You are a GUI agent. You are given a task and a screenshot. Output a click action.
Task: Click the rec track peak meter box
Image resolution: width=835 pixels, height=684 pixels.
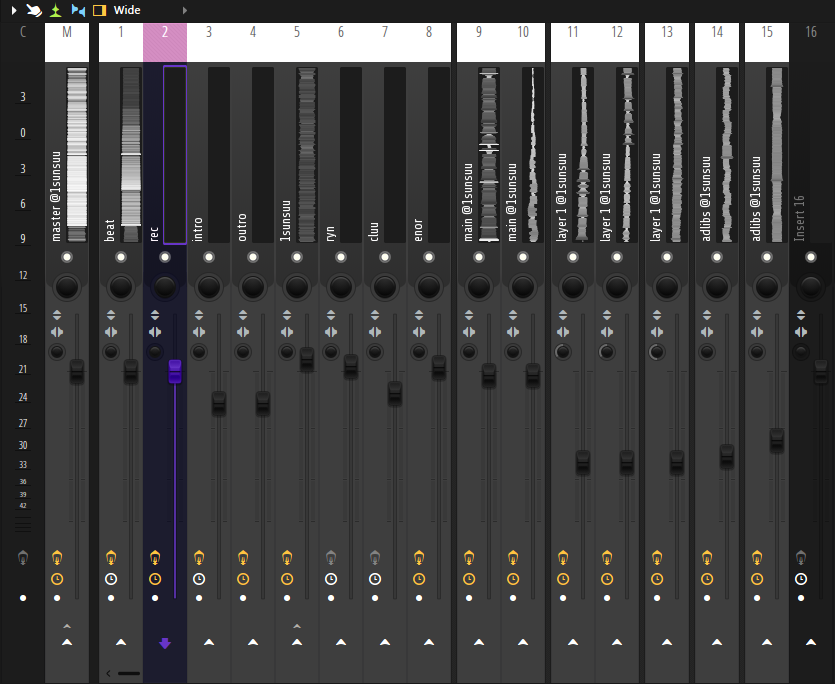(x=175, y=155)
